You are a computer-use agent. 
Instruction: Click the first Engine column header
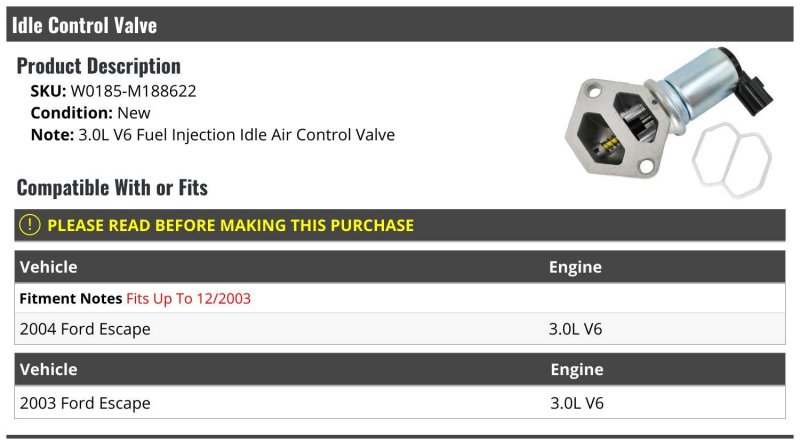tap(575, 267)
